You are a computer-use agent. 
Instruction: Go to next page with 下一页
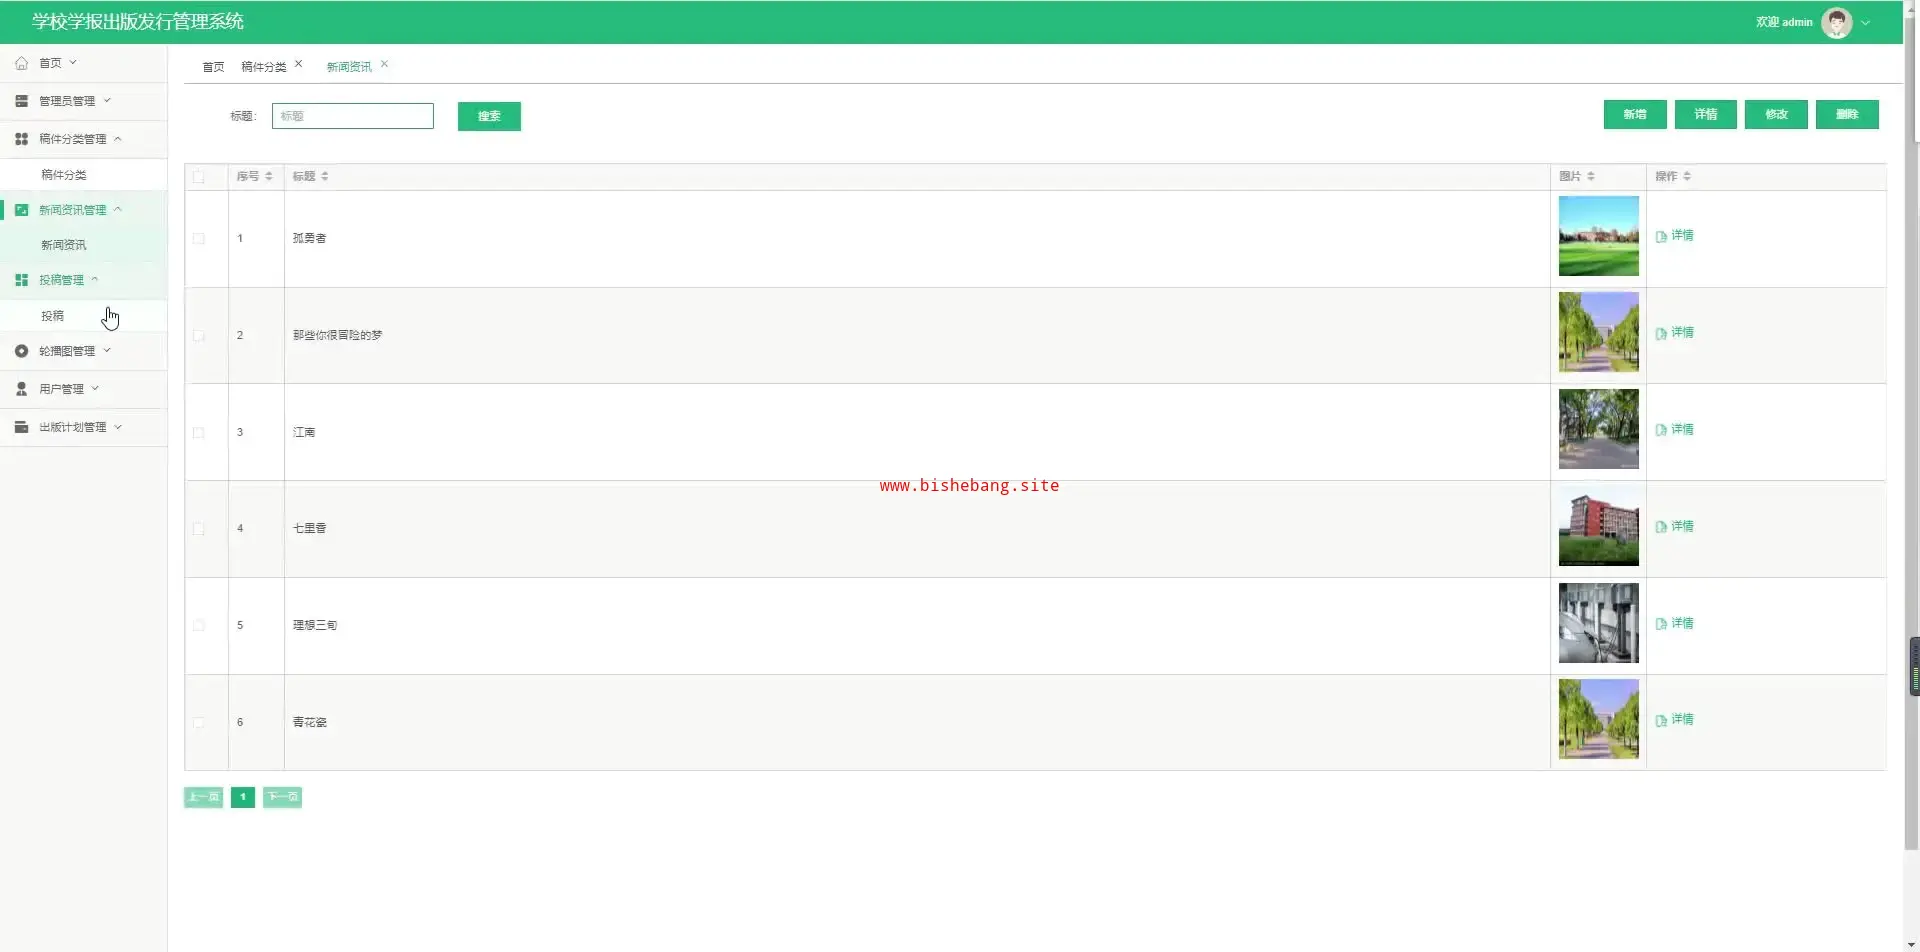pos(282,797)
